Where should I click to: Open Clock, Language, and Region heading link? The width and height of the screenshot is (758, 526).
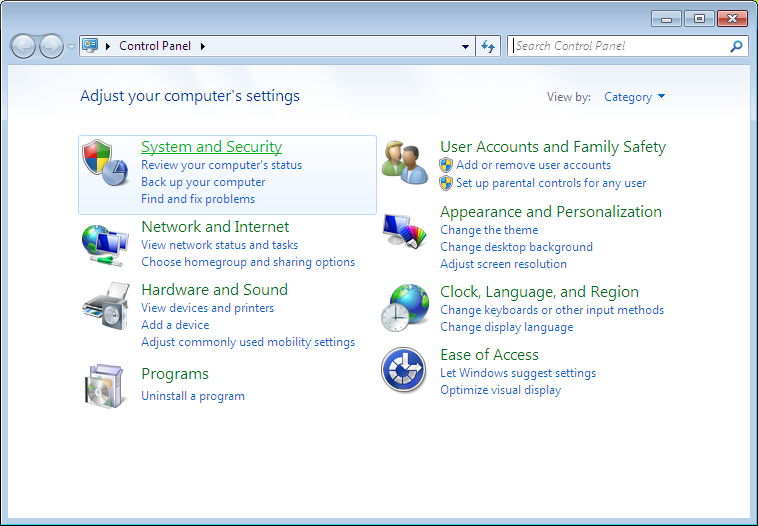[x=539, y=292]
